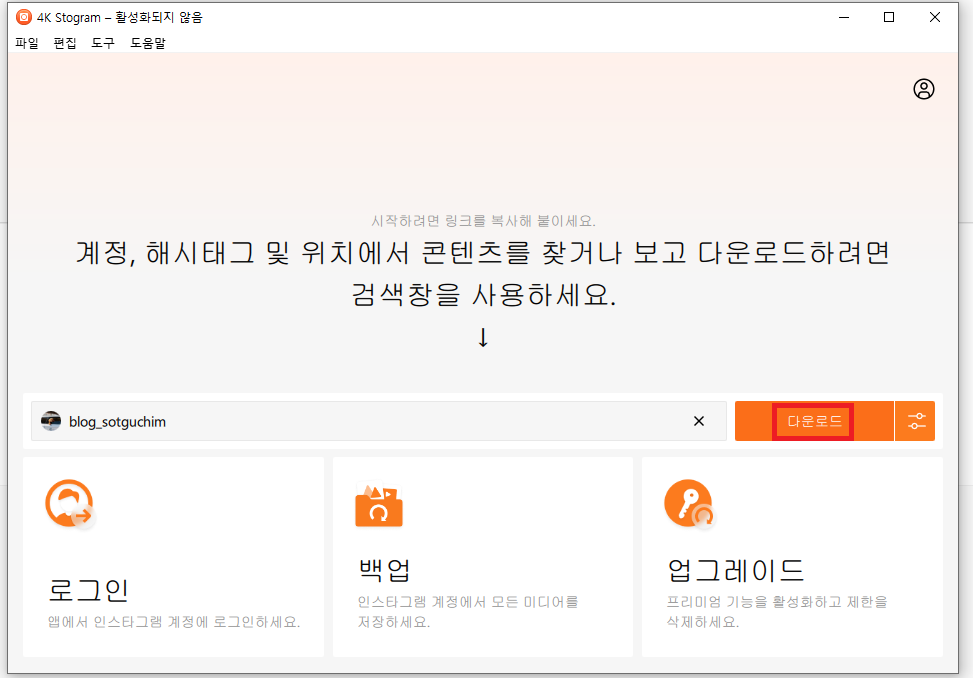Close the 4K Stogram window
The width and height of the screenshot is (973, 678).
click(x=935, y=17)
